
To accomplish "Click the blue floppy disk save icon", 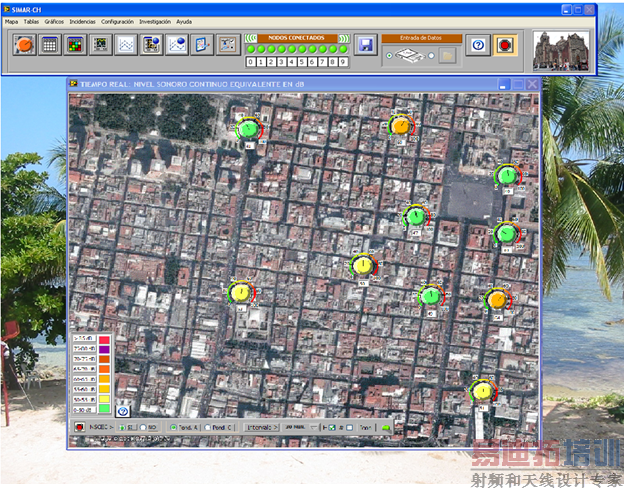I will (x=365, y=45).
